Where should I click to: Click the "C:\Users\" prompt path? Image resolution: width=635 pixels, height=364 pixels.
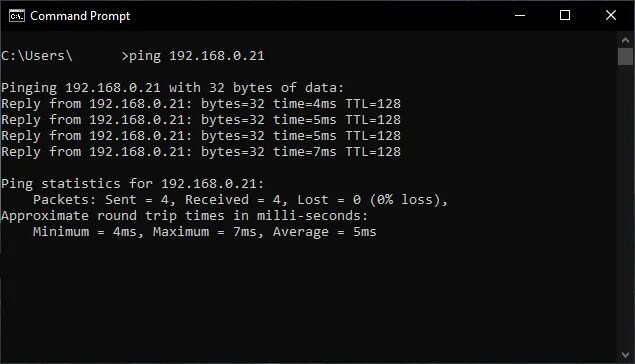click(x=37, y=56)
